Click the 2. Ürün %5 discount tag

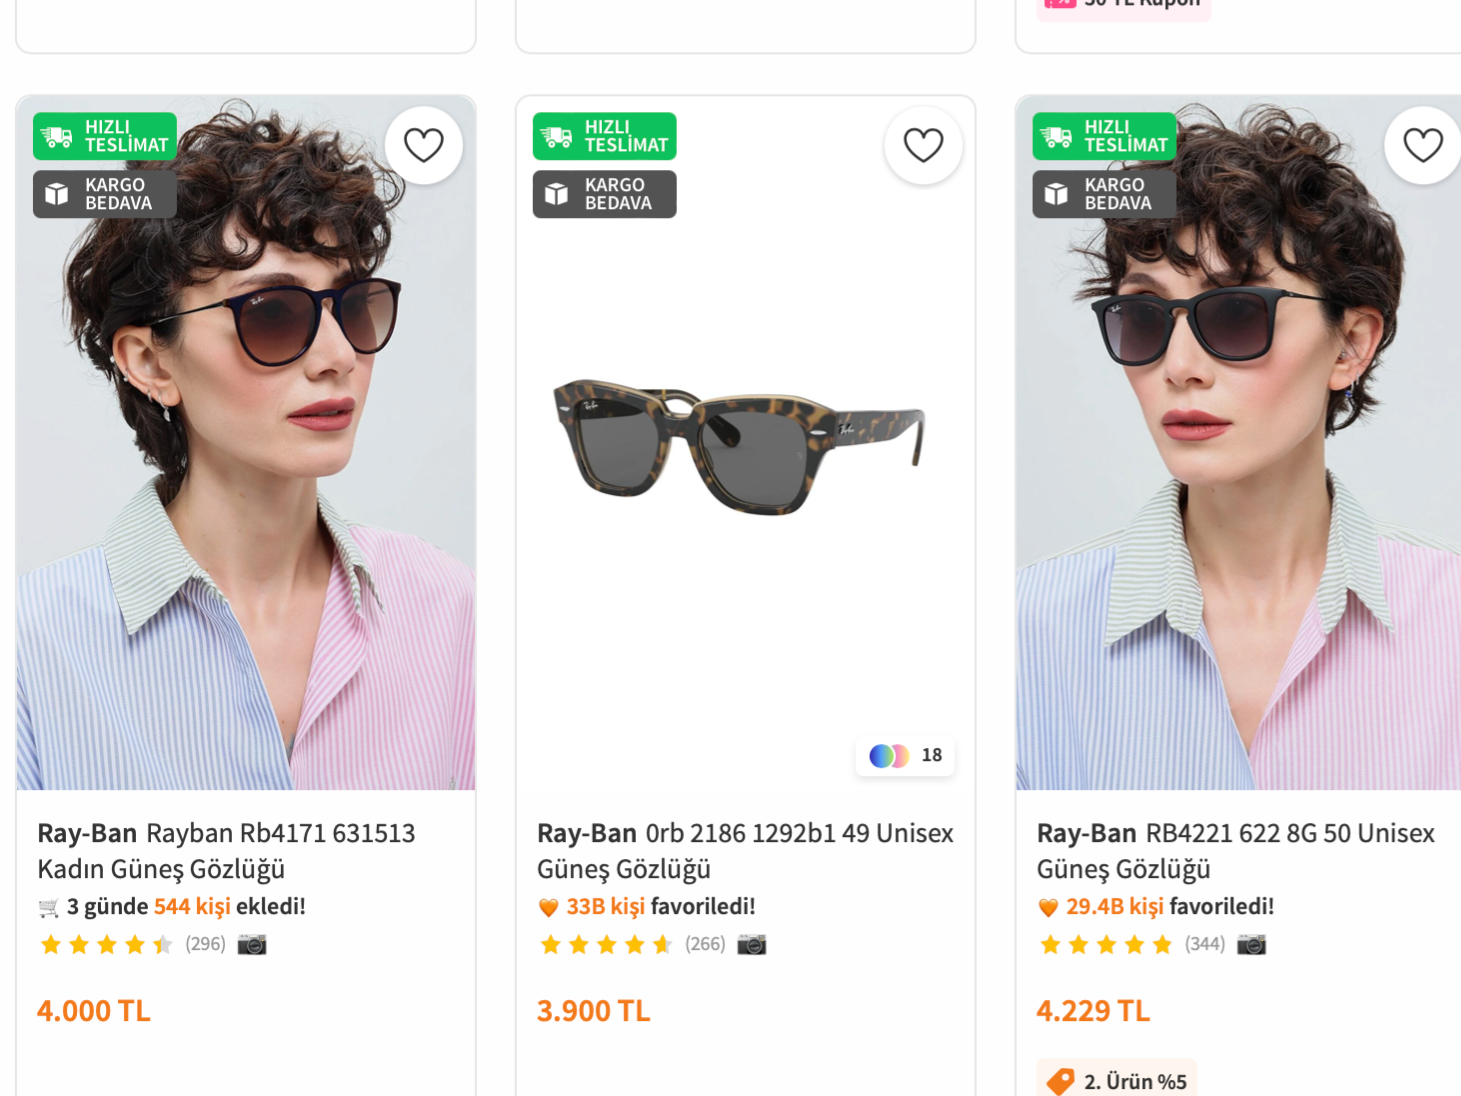click(x=1116, y=1081)
